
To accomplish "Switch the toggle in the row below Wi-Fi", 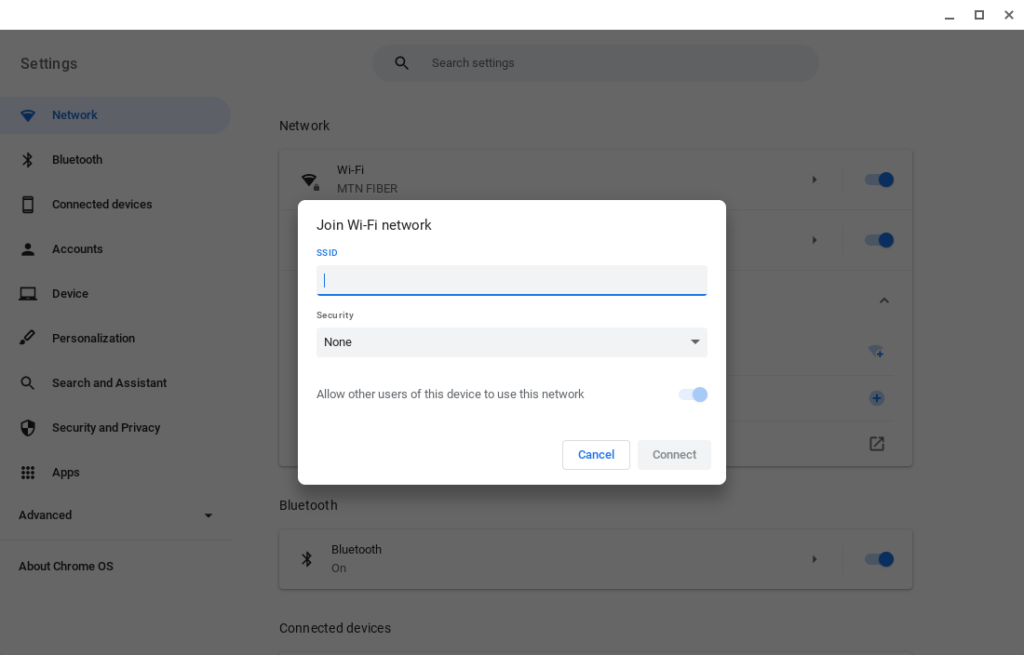I will (x=879, y=240).
